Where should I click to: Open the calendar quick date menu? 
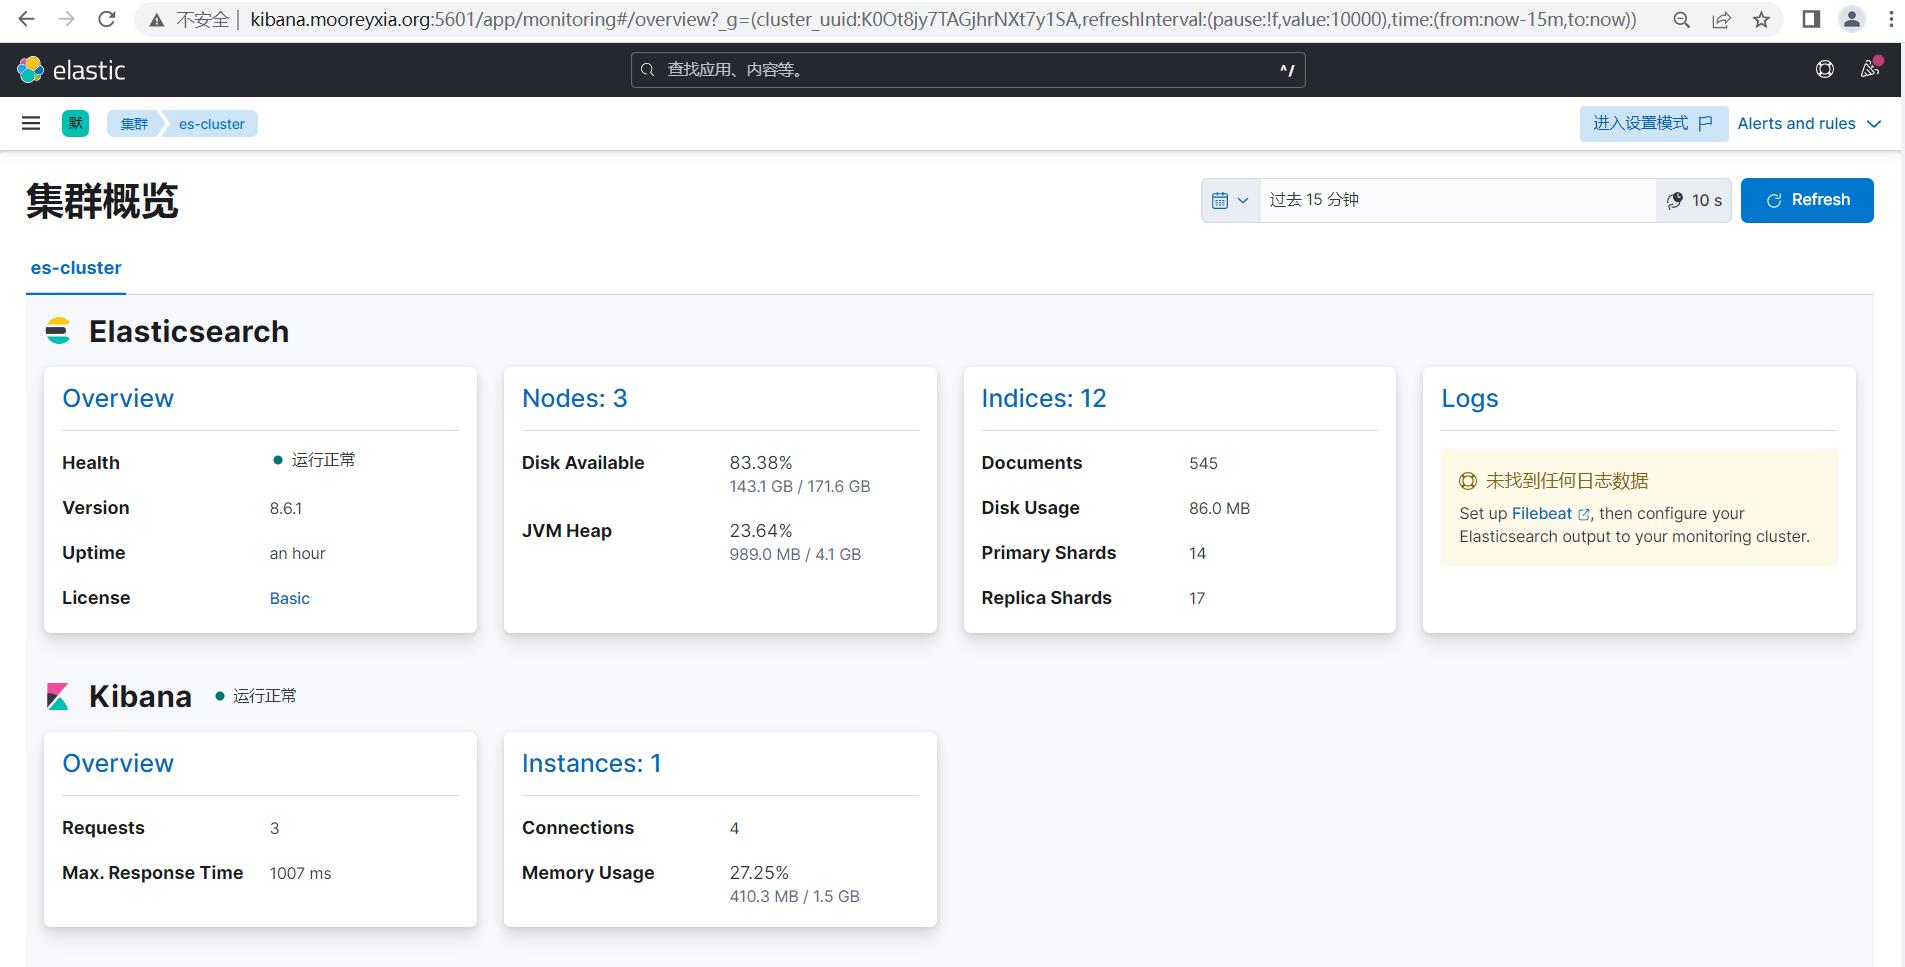point(1230,200)
